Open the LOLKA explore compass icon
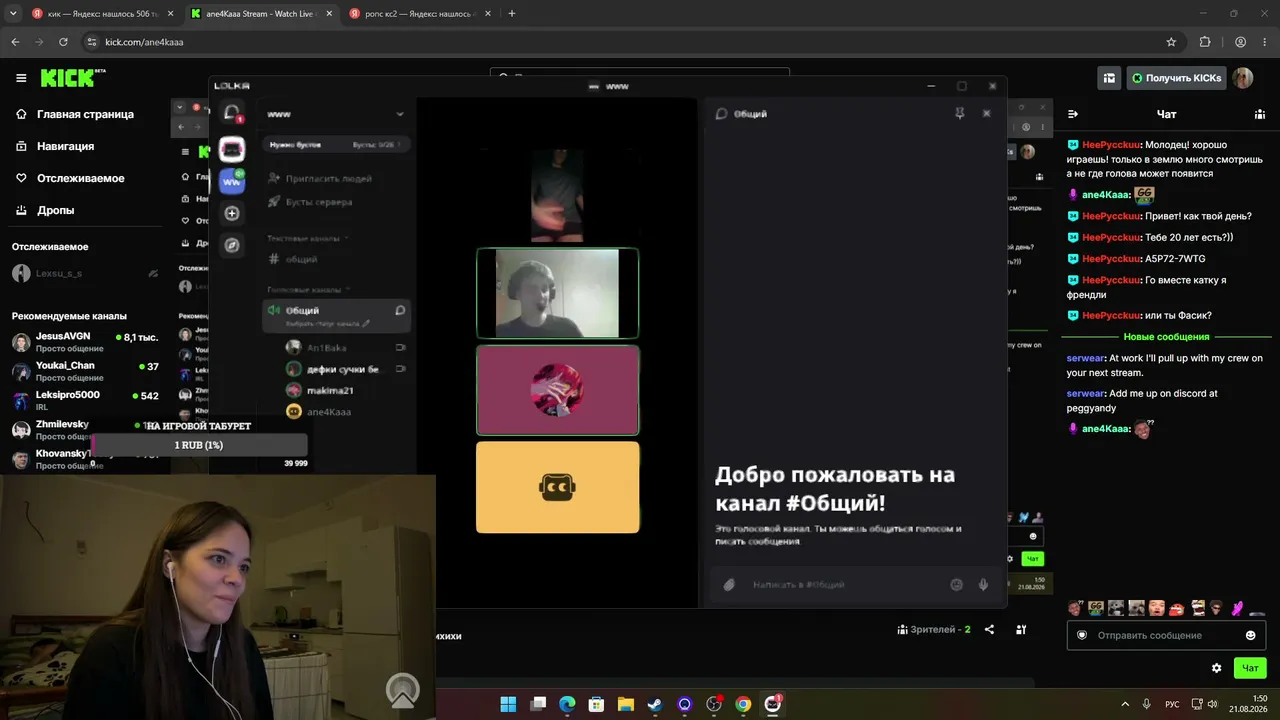Viewport: 1280px width, 720px height. pyautogui.click(x=232, y=245)
